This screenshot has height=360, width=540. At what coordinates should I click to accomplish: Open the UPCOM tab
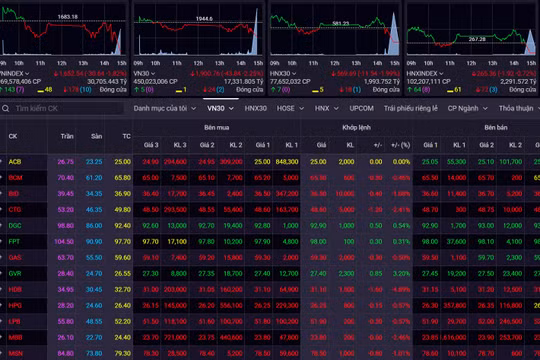(361, 109)
